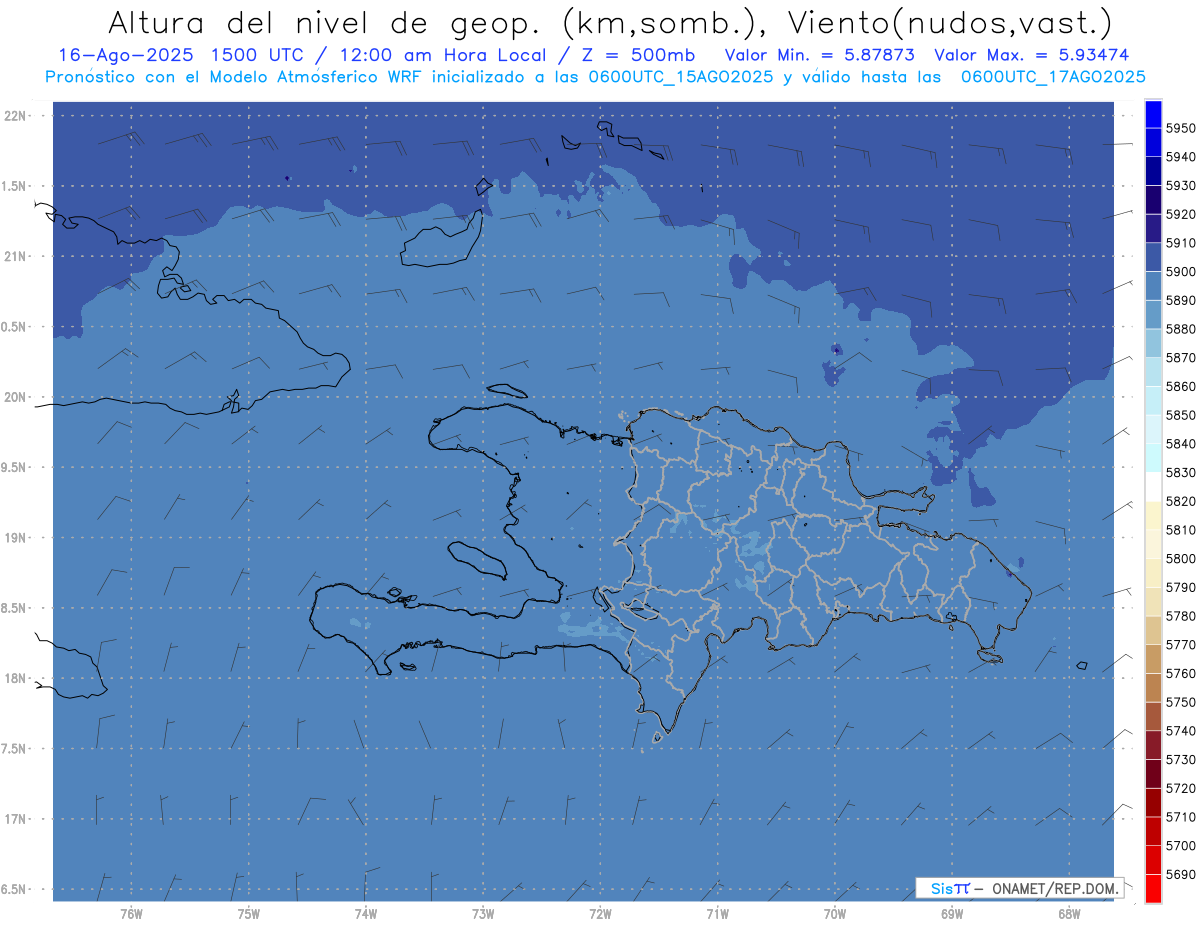Click the '21N' latitude label
Screen dimensions: 1200x927
coord(17,257)
